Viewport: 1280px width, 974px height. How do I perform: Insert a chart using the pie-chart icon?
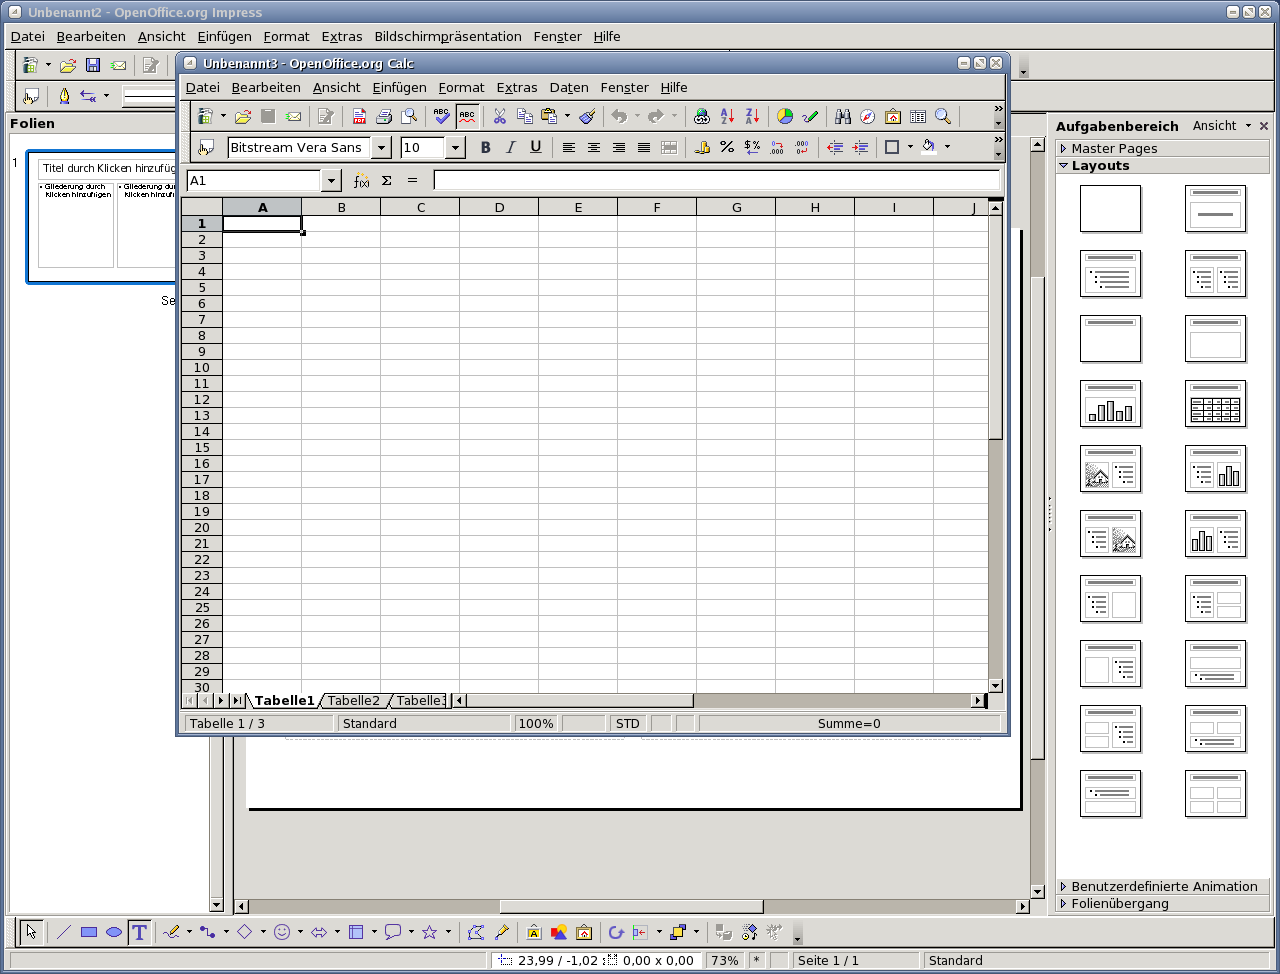(x=785, y=116)
